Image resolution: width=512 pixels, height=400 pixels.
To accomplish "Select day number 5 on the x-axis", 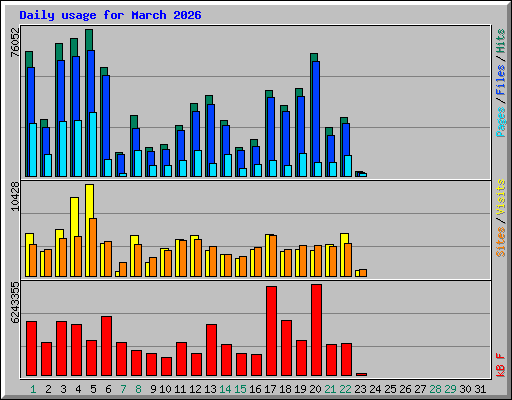I will (93, 389).
